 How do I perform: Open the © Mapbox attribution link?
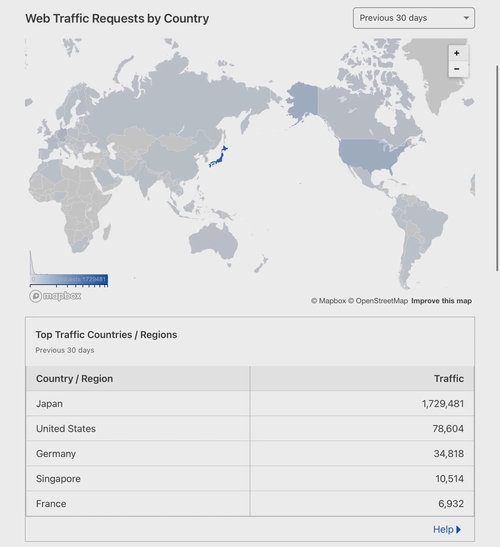pos(328,301)
